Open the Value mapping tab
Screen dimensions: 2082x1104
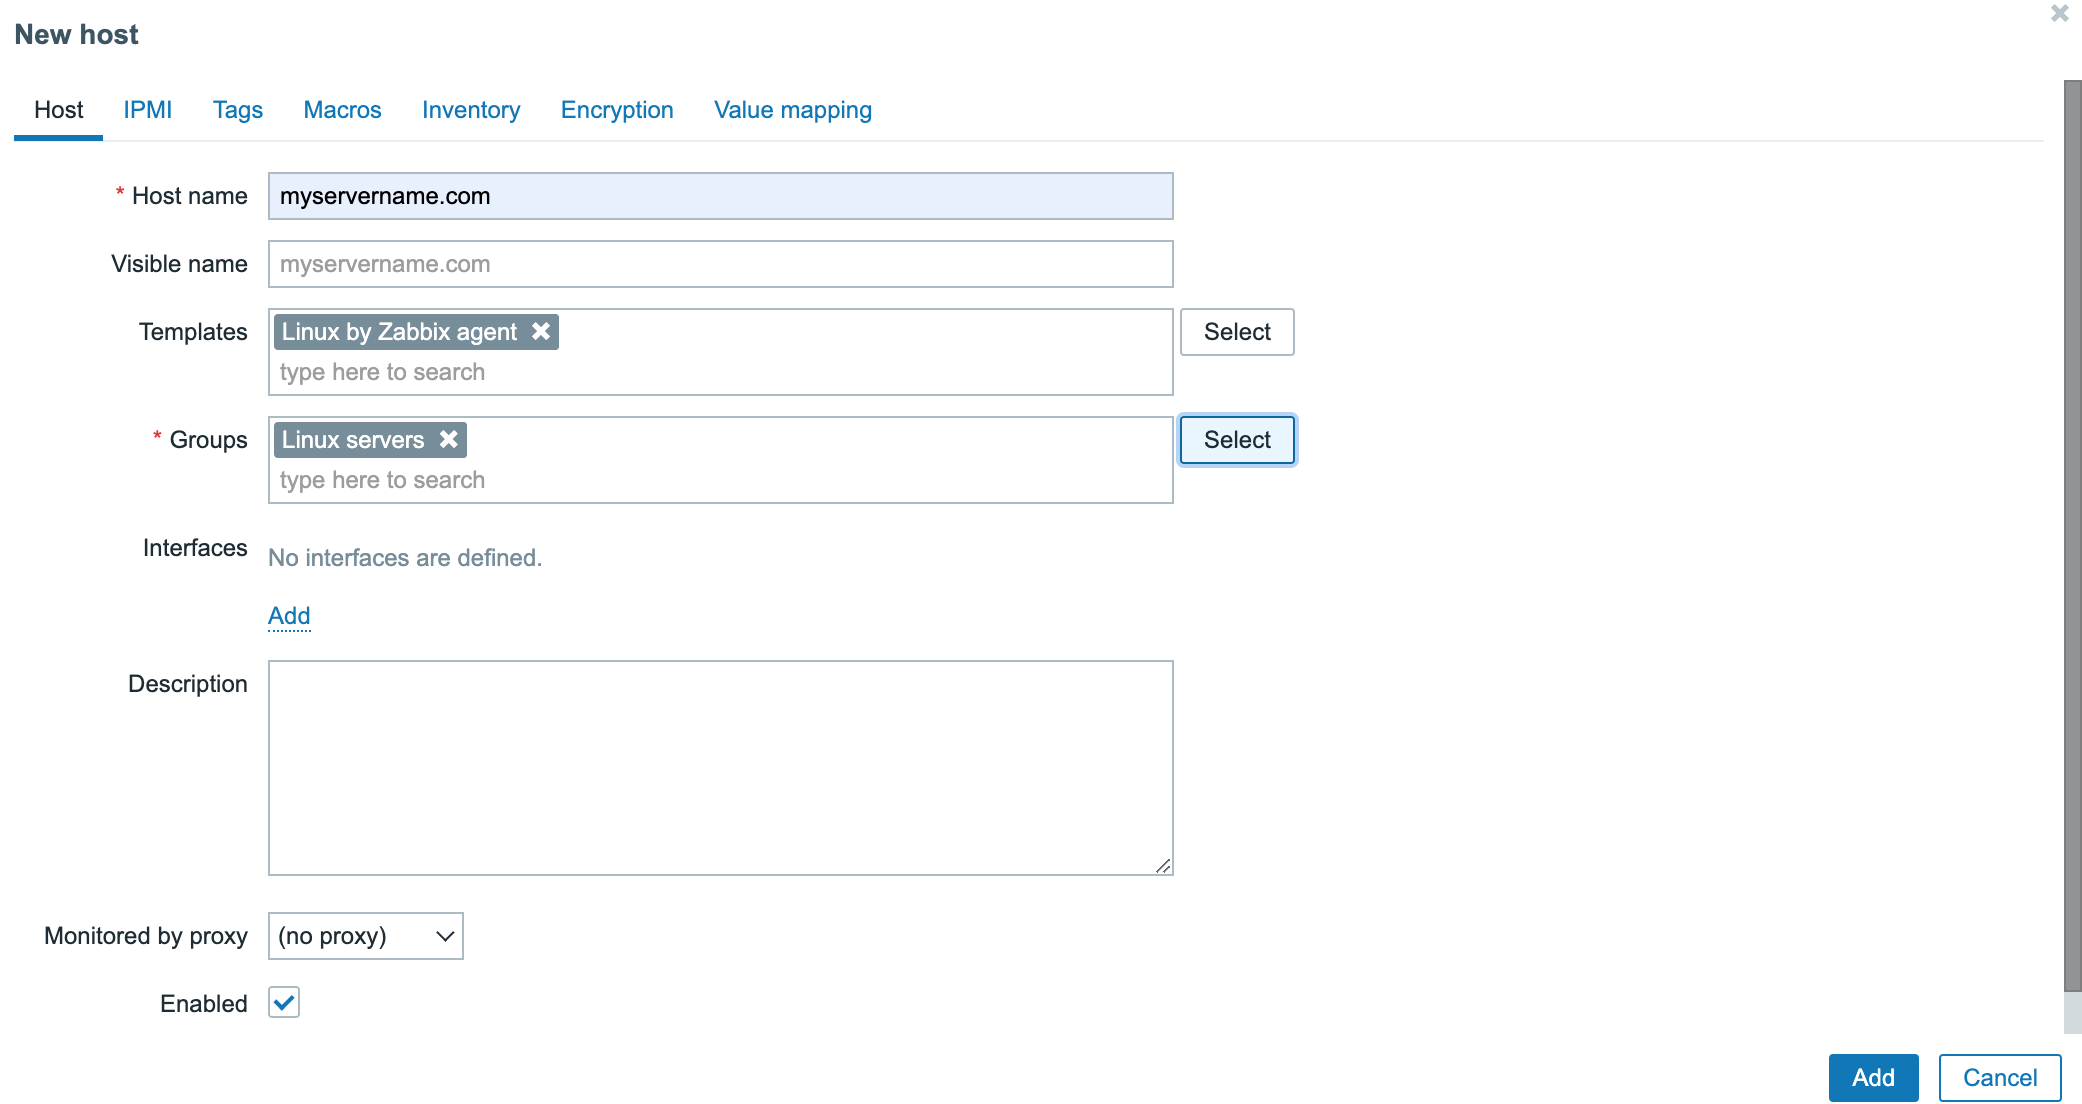pos(792,110)
